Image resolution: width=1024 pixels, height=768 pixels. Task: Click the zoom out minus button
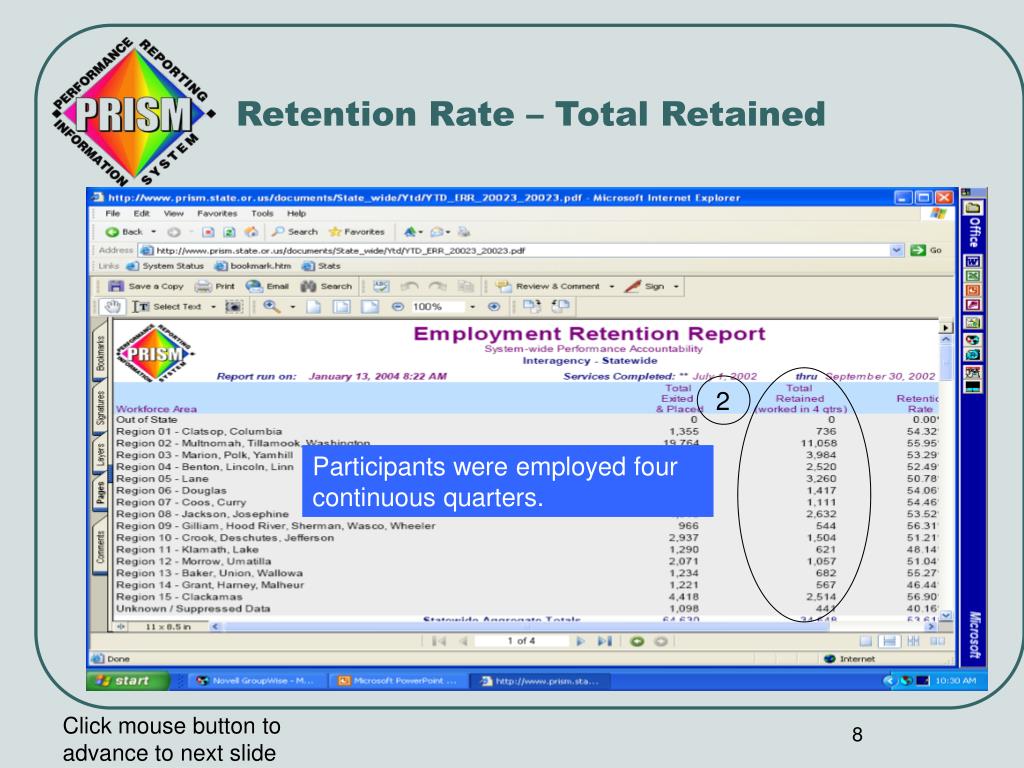(397, 307)
